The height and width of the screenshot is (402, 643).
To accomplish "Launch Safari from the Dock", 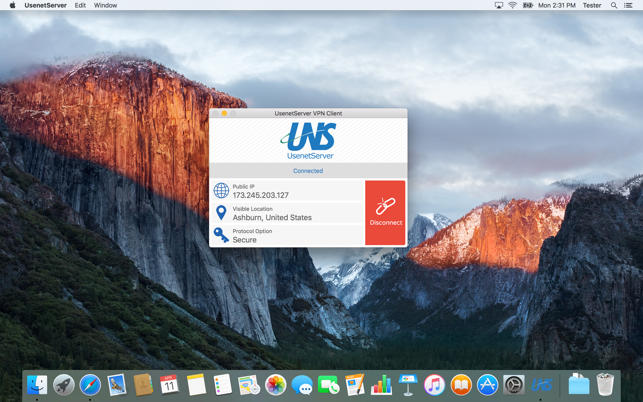I will pyautogui.click(x=90, y=385).
